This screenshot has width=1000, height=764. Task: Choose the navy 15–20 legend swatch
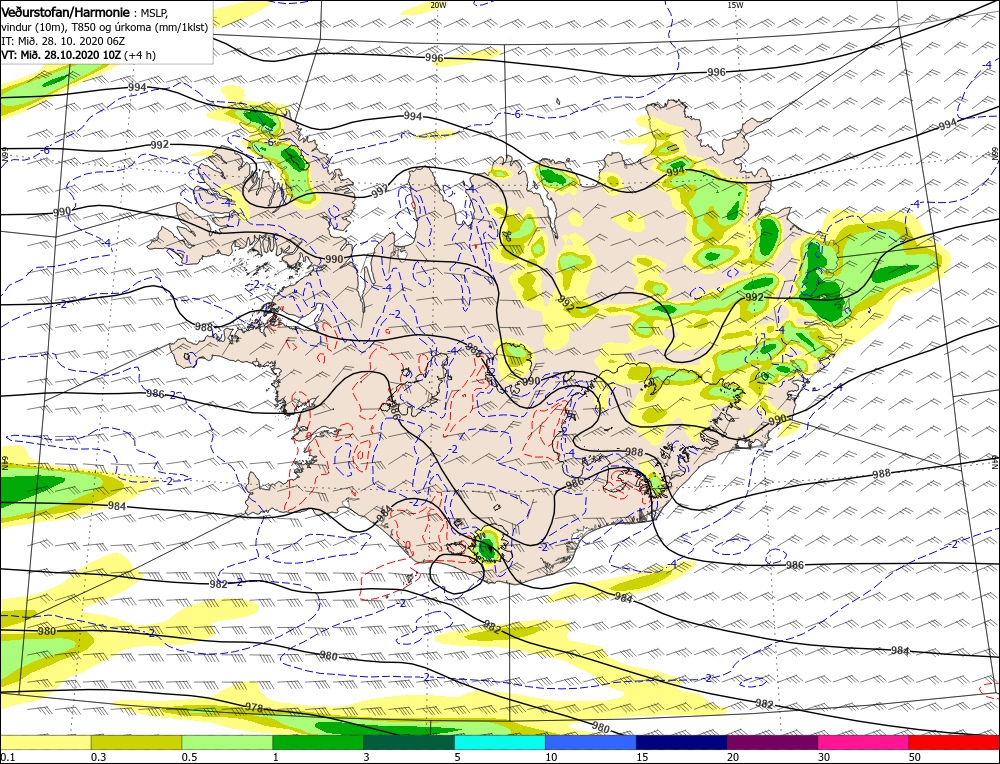(682, 742)
